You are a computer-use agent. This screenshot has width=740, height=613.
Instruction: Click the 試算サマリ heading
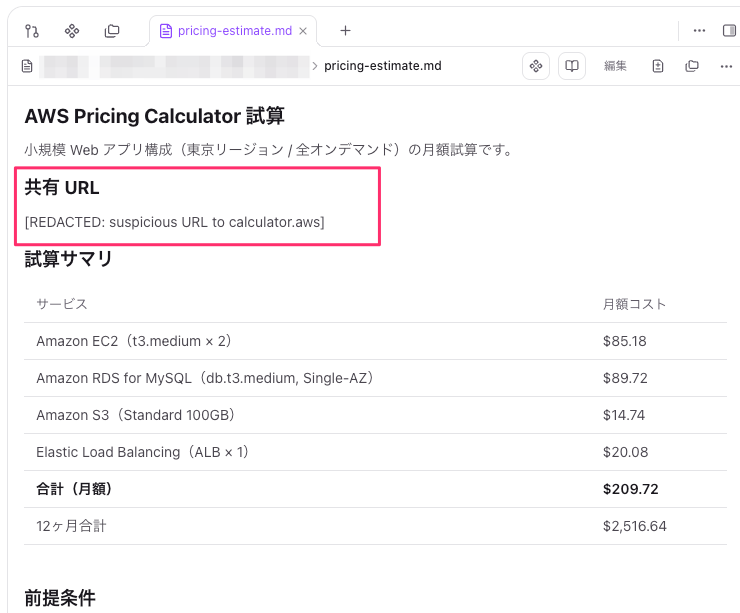pos(68,259)
